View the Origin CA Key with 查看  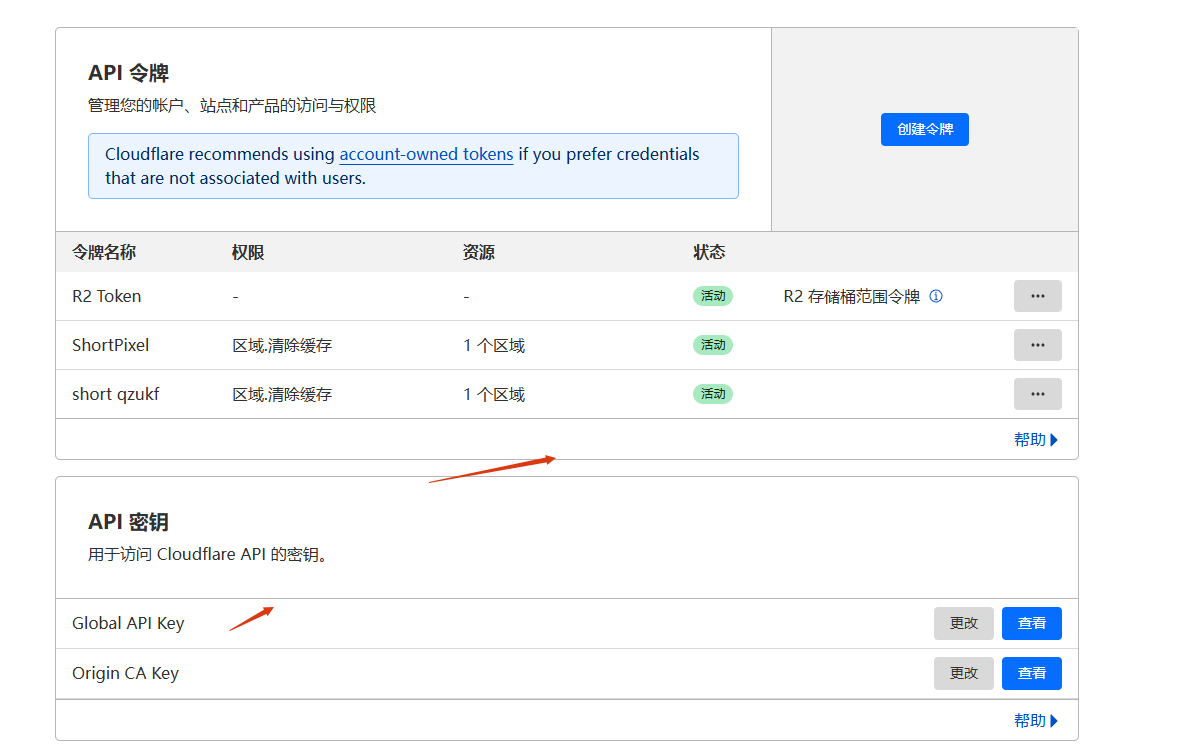(1031, 674)
